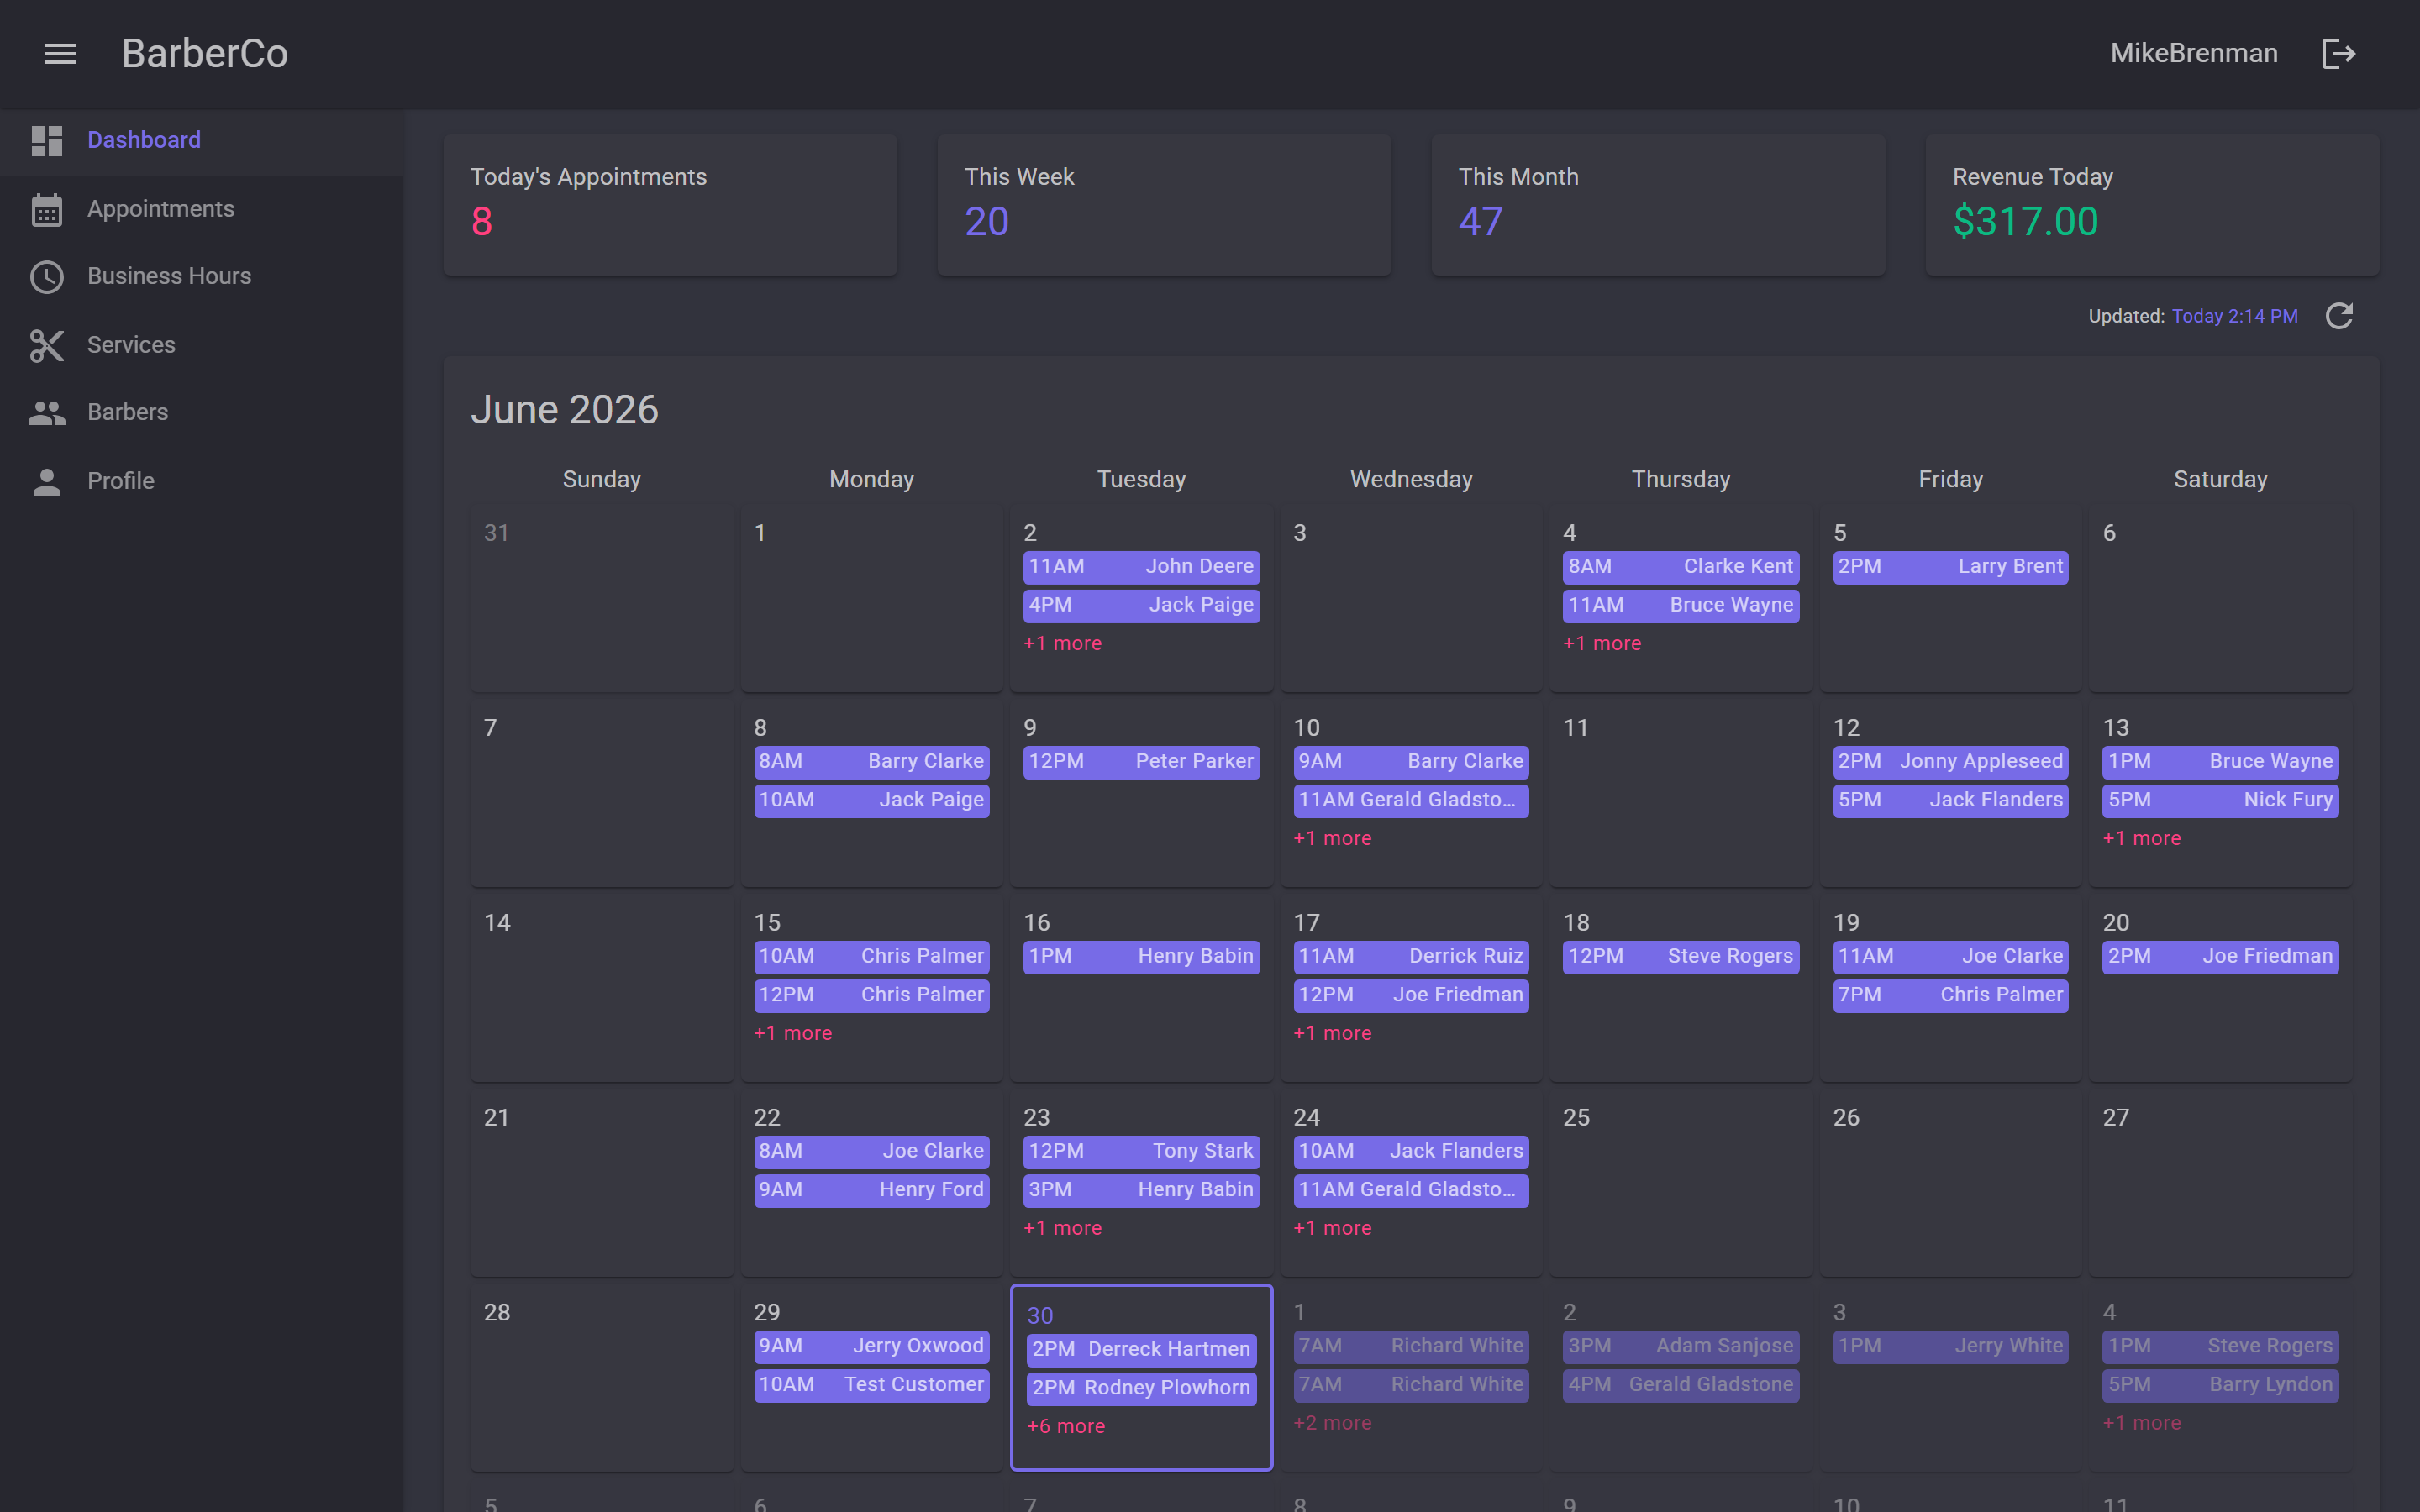2420x1512 pixels.
Task: Go to Appointments page
Action: tap(202, 209)
